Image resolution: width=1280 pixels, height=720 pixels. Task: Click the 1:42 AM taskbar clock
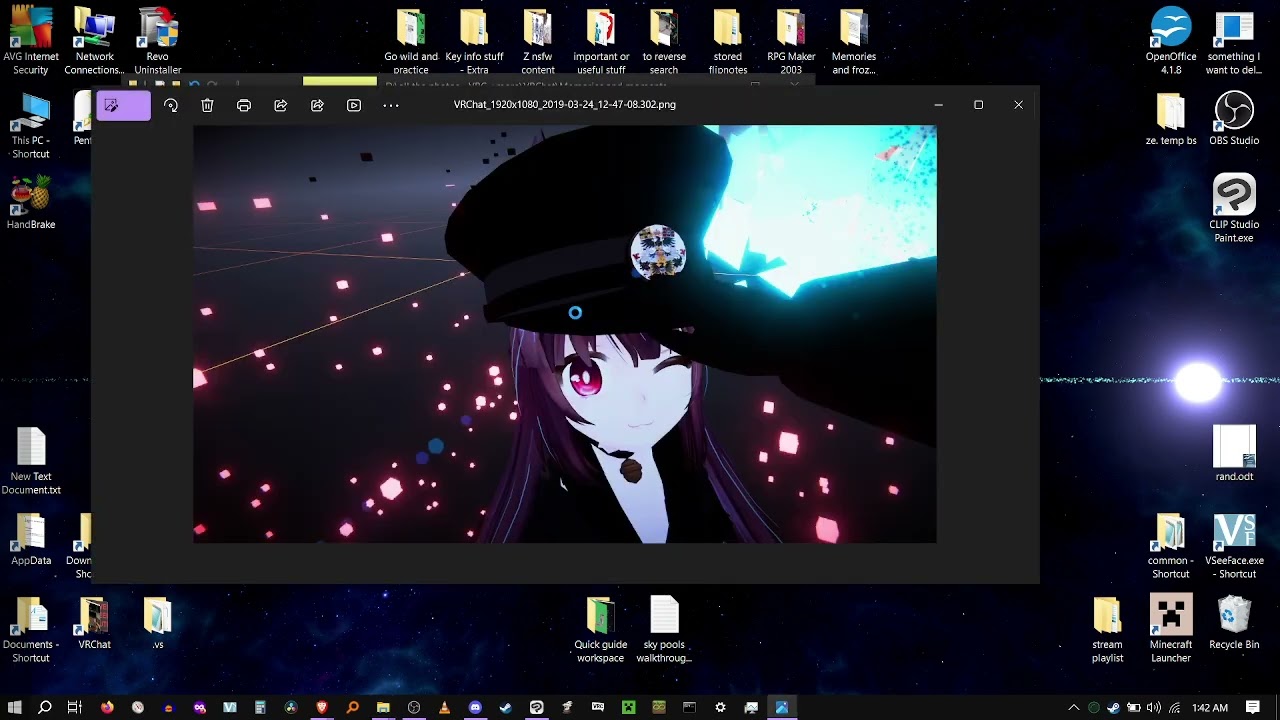[x=1210, y=708]
